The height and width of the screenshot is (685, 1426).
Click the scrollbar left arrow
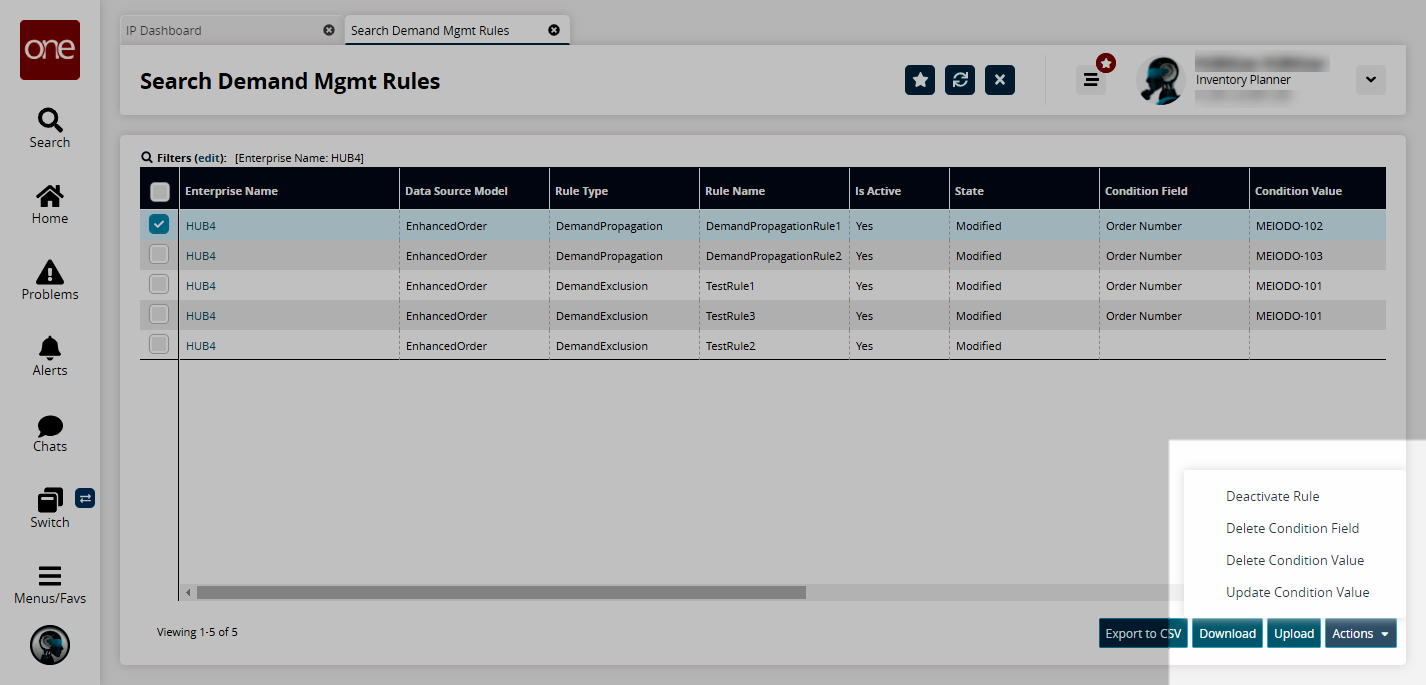[188, 593]
